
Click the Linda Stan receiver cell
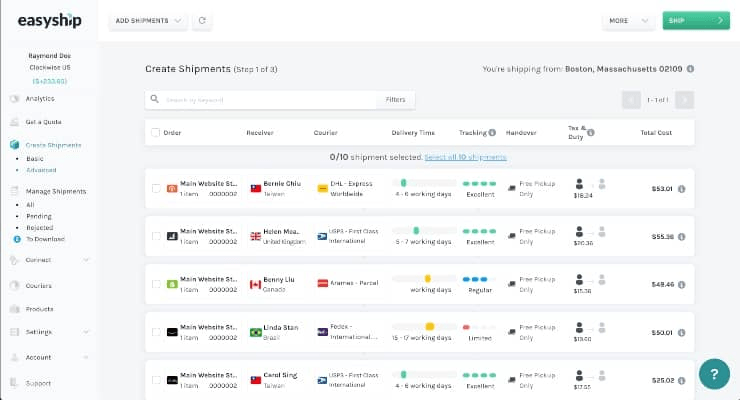tap(278, 332)
